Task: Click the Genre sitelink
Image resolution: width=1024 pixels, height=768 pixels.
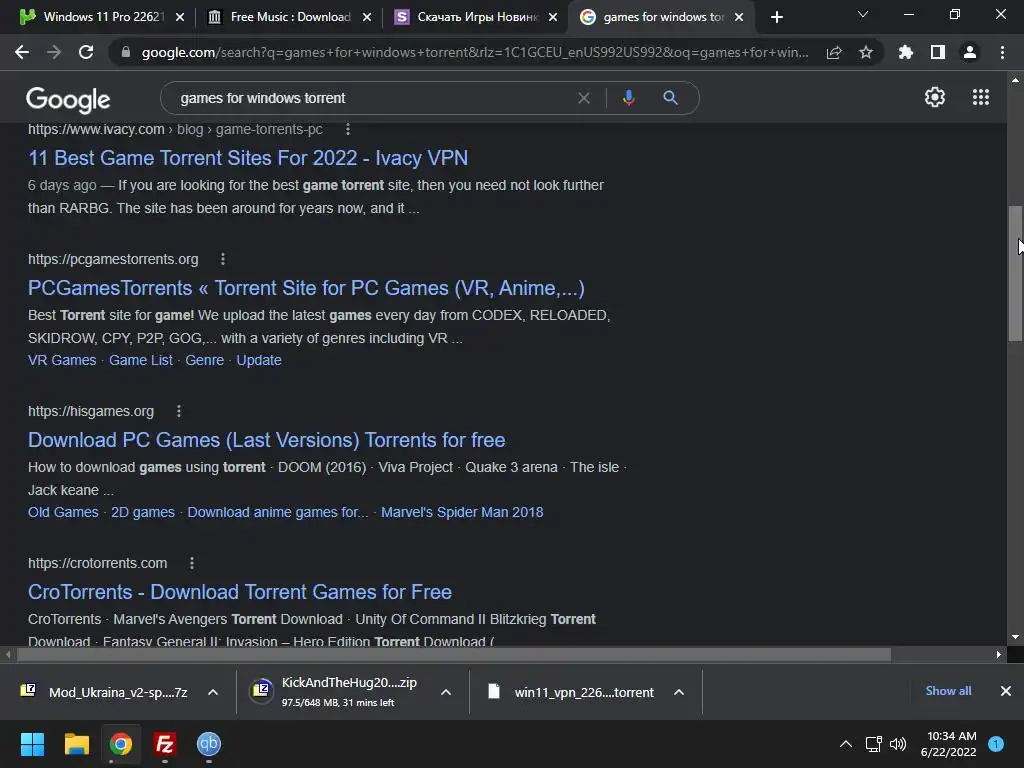Action: [204, 360]
